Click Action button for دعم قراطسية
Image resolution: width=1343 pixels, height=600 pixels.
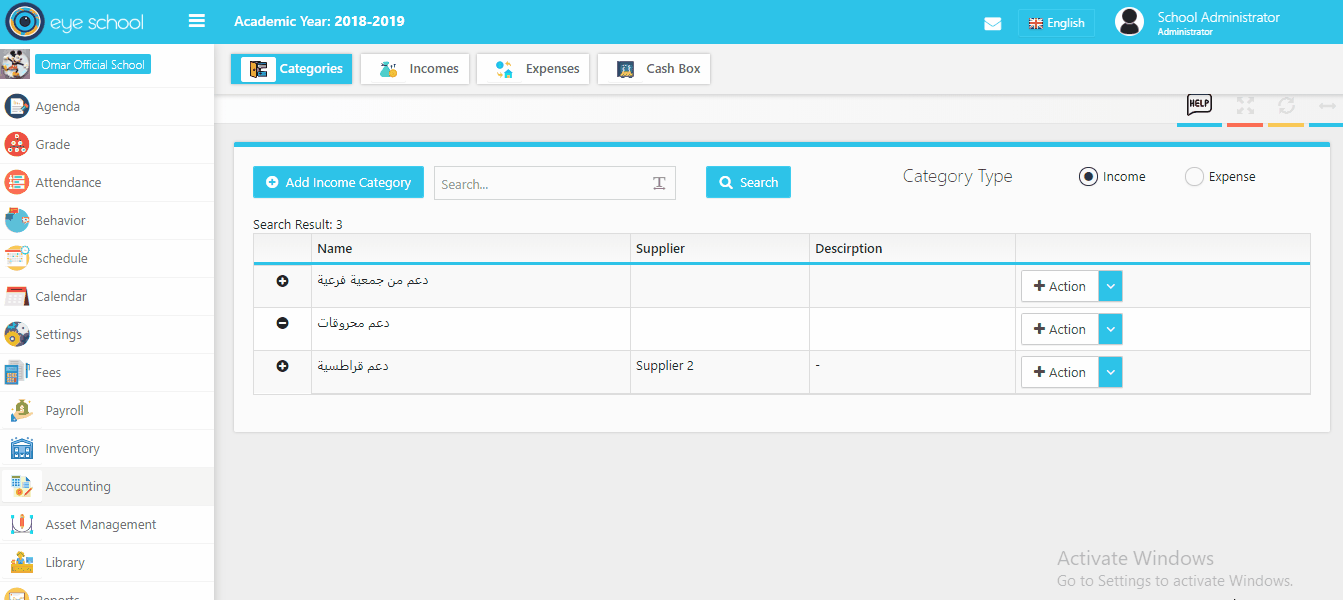1060,372
